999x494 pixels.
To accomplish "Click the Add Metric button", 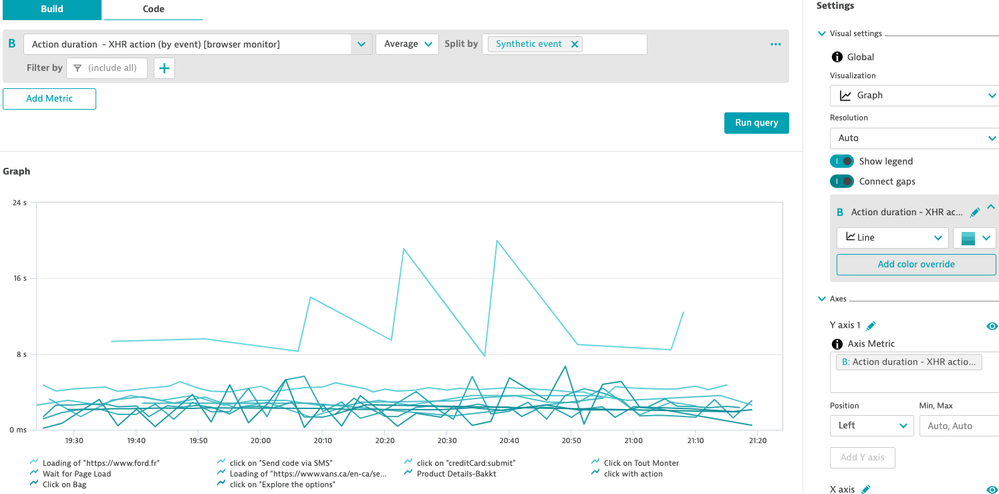I will [x=50, y=98].
